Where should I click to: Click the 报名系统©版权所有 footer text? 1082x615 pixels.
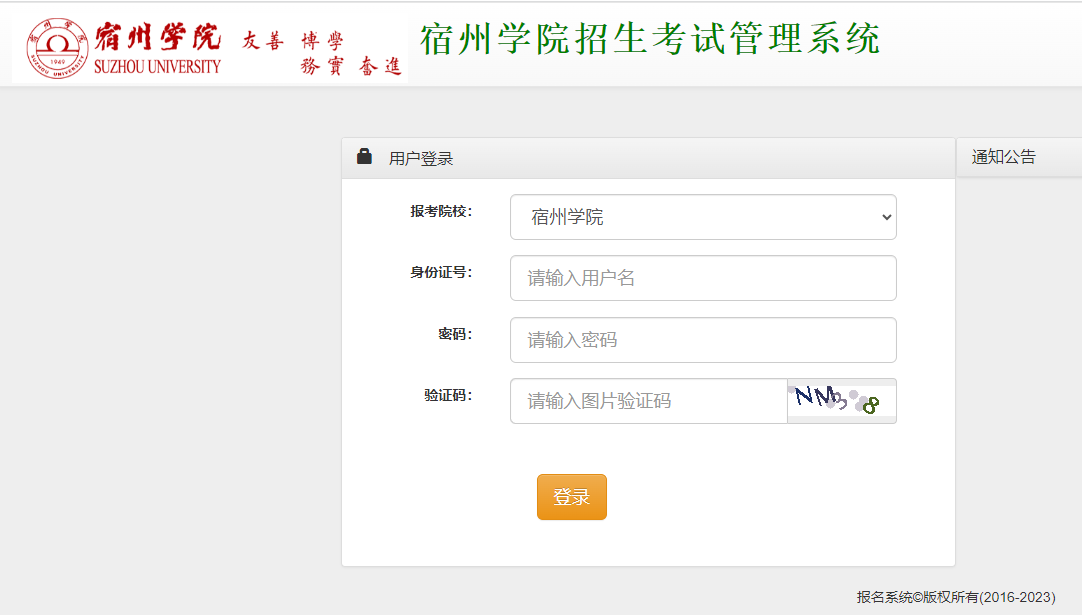tap(955, 597)
